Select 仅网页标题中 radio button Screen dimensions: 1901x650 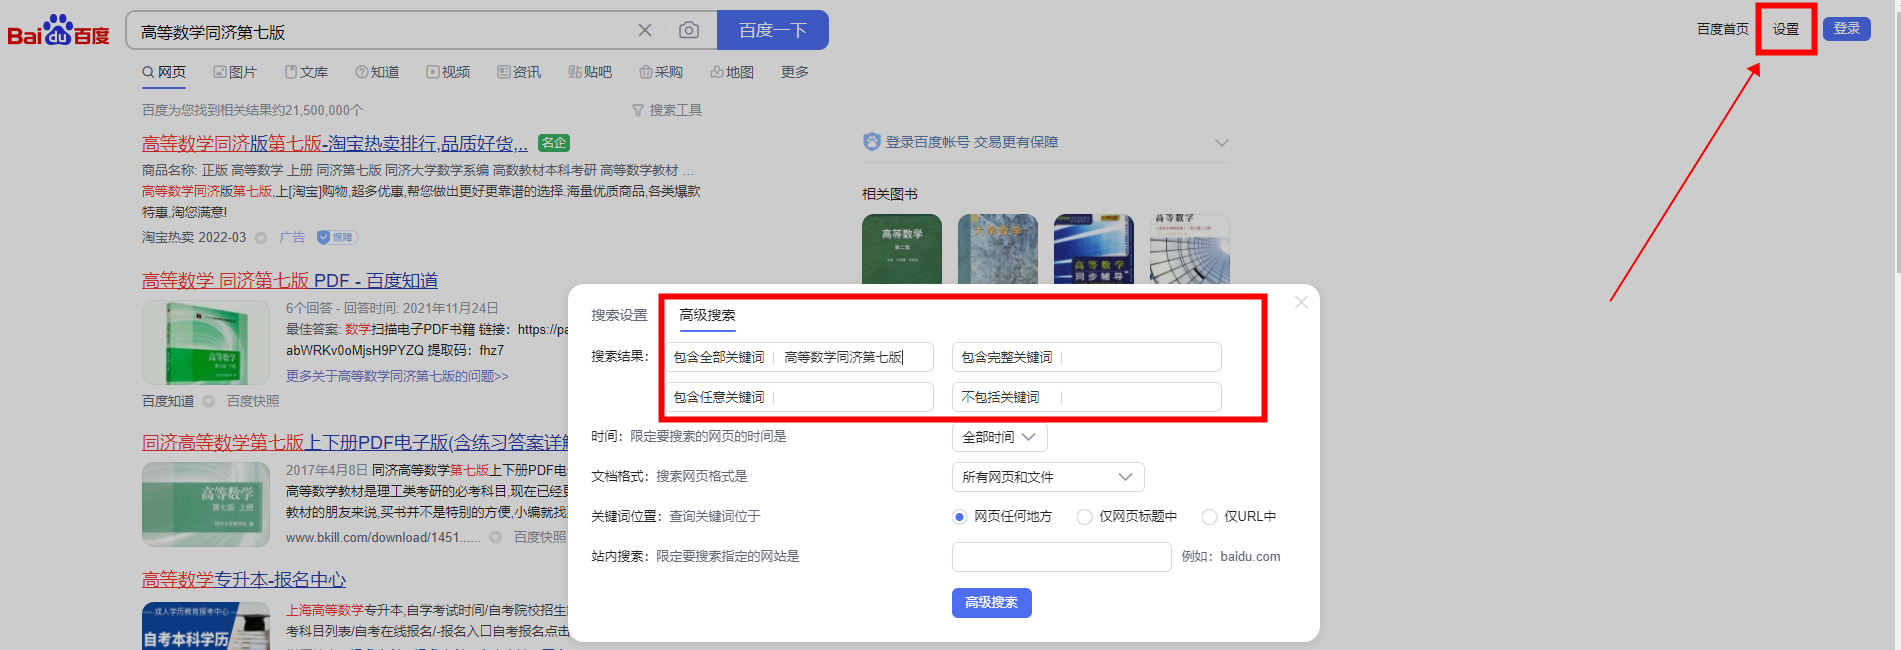[x=1084, y=517]
